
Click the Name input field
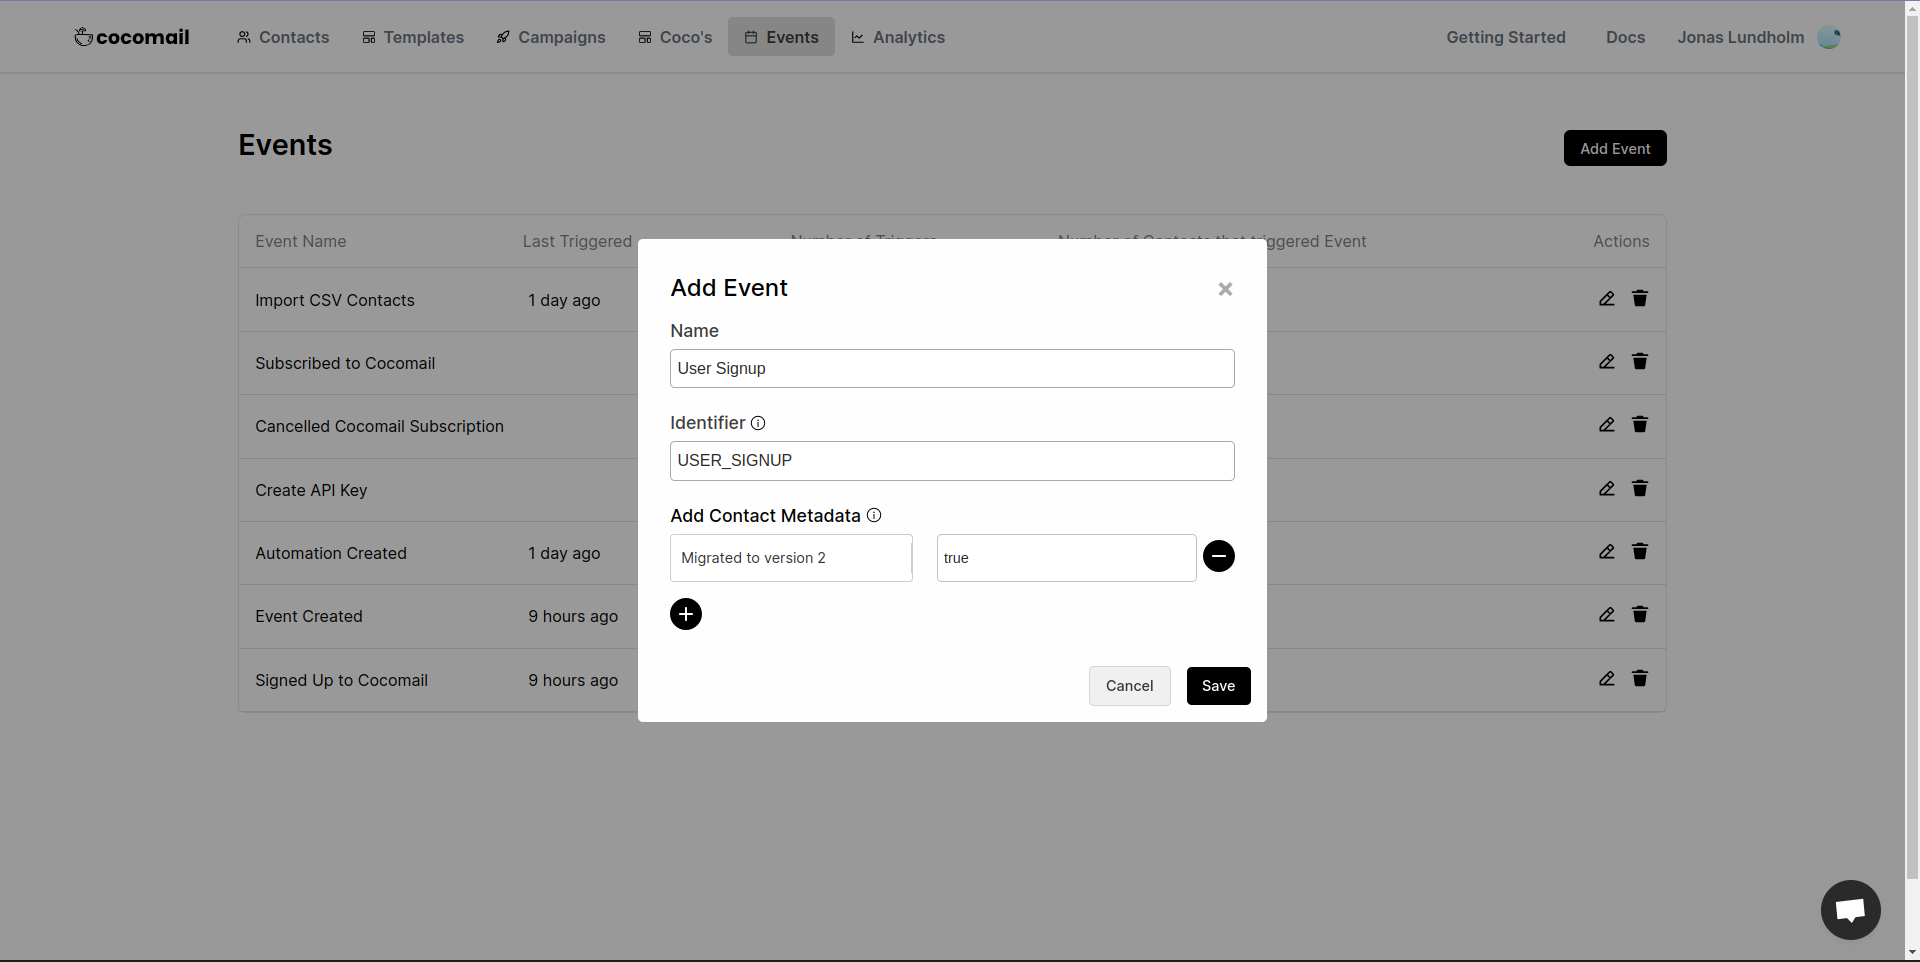coord(952,368)
